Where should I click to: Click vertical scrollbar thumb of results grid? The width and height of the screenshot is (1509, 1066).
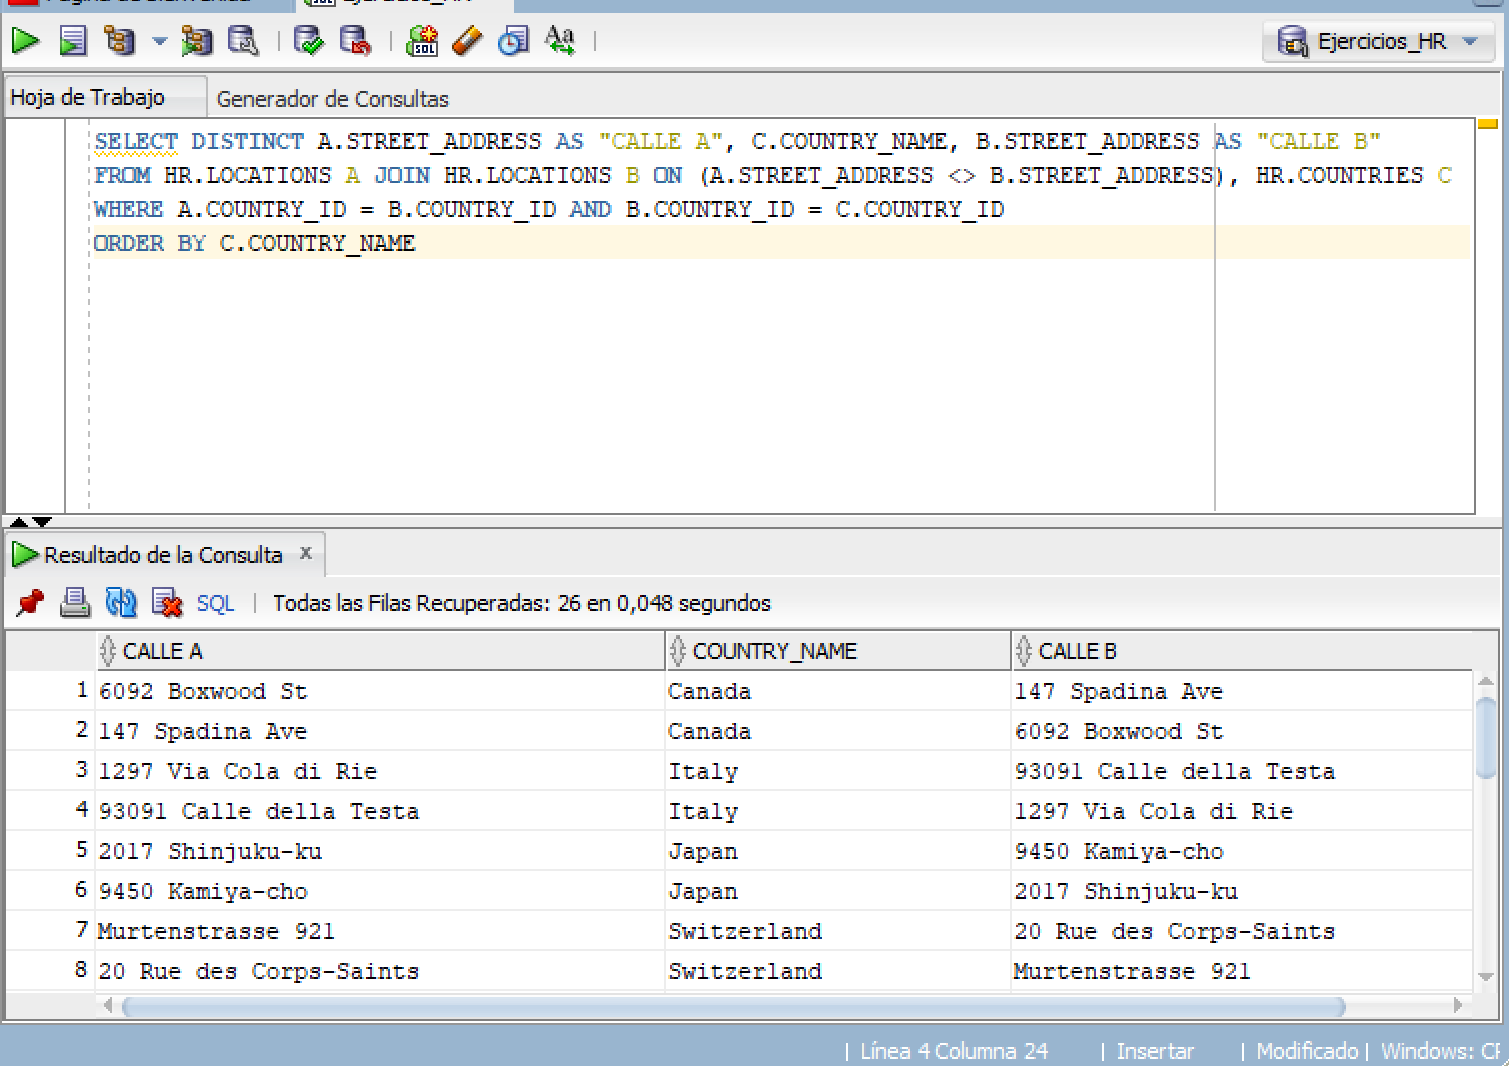pyautogui.click(x=1486, y=737)
